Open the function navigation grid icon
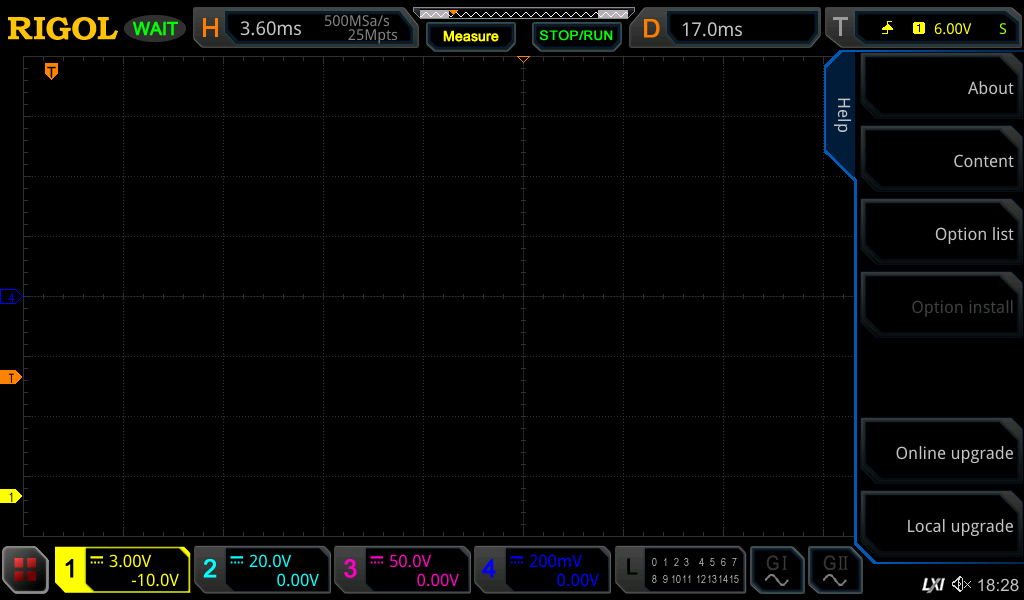Viewport: 1024px width, 600px height. click(25, 570)
